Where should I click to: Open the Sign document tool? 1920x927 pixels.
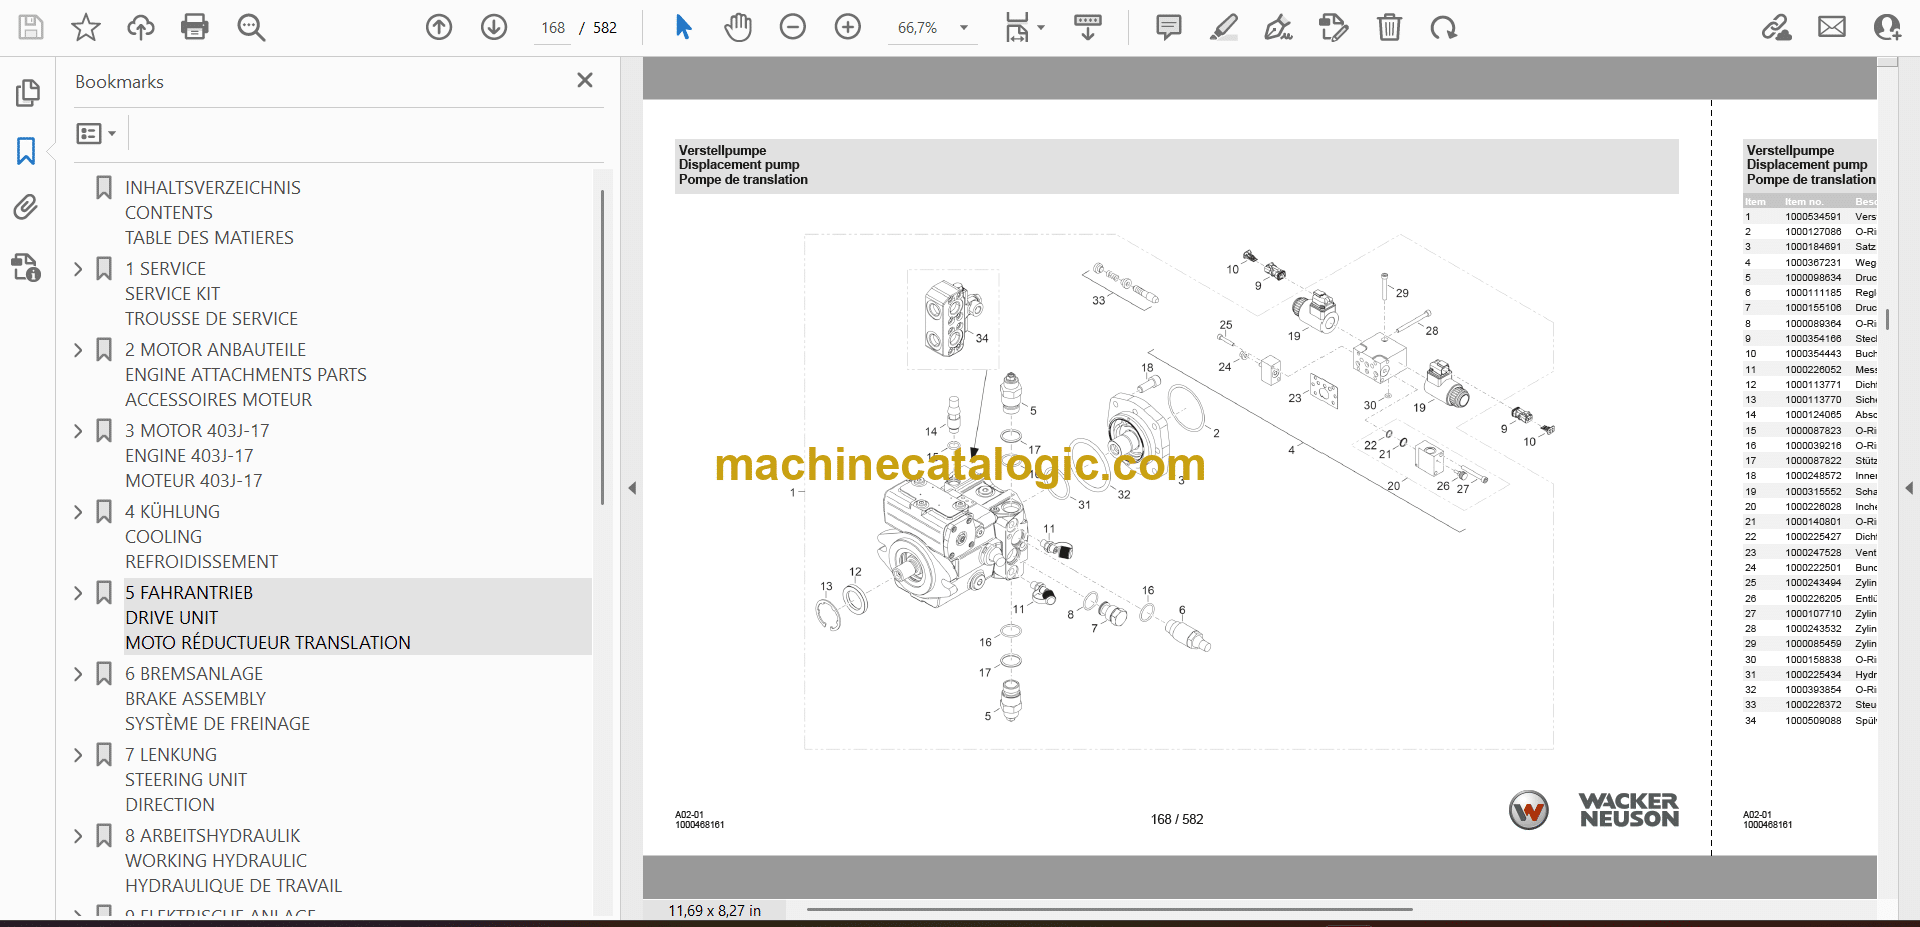1278,27
